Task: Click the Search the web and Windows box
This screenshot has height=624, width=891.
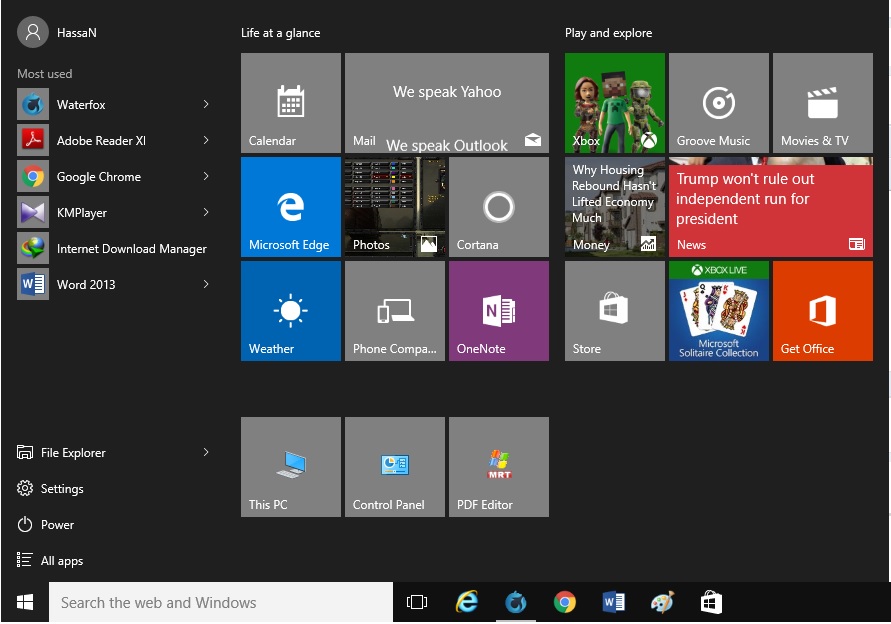Action: [x=220, y=602]
